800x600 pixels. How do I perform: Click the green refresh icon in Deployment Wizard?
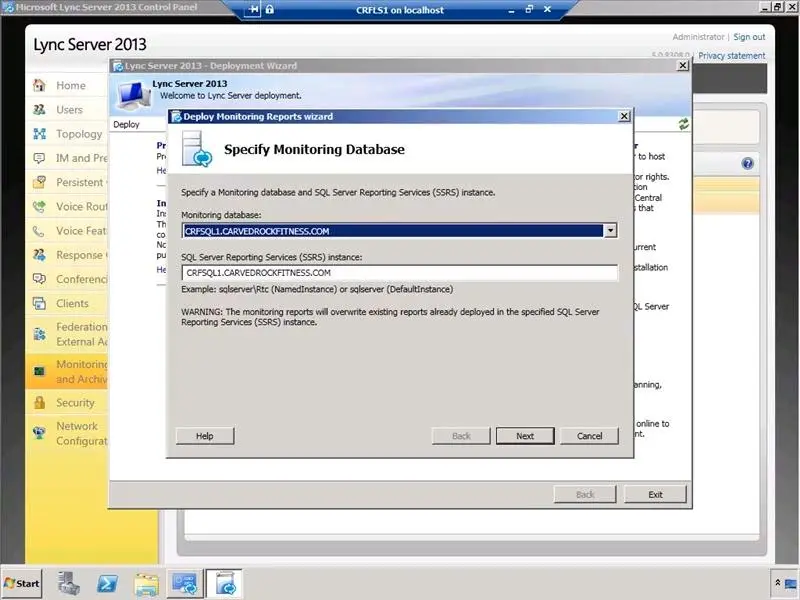[683, 124]
